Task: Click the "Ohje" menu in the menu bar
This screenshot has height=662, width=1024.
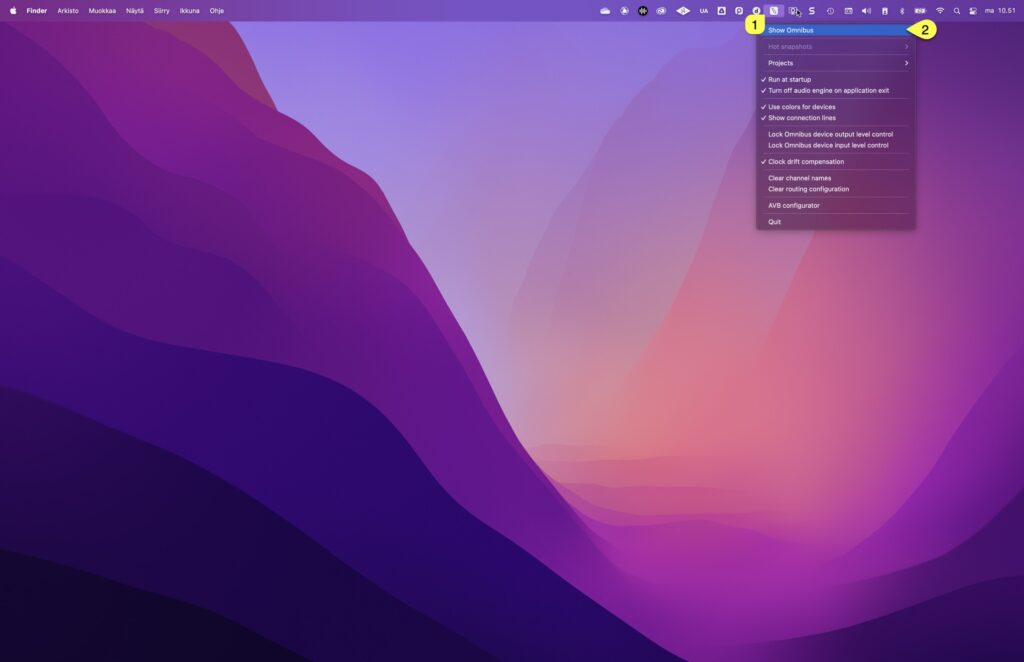Action: (216, 10)
